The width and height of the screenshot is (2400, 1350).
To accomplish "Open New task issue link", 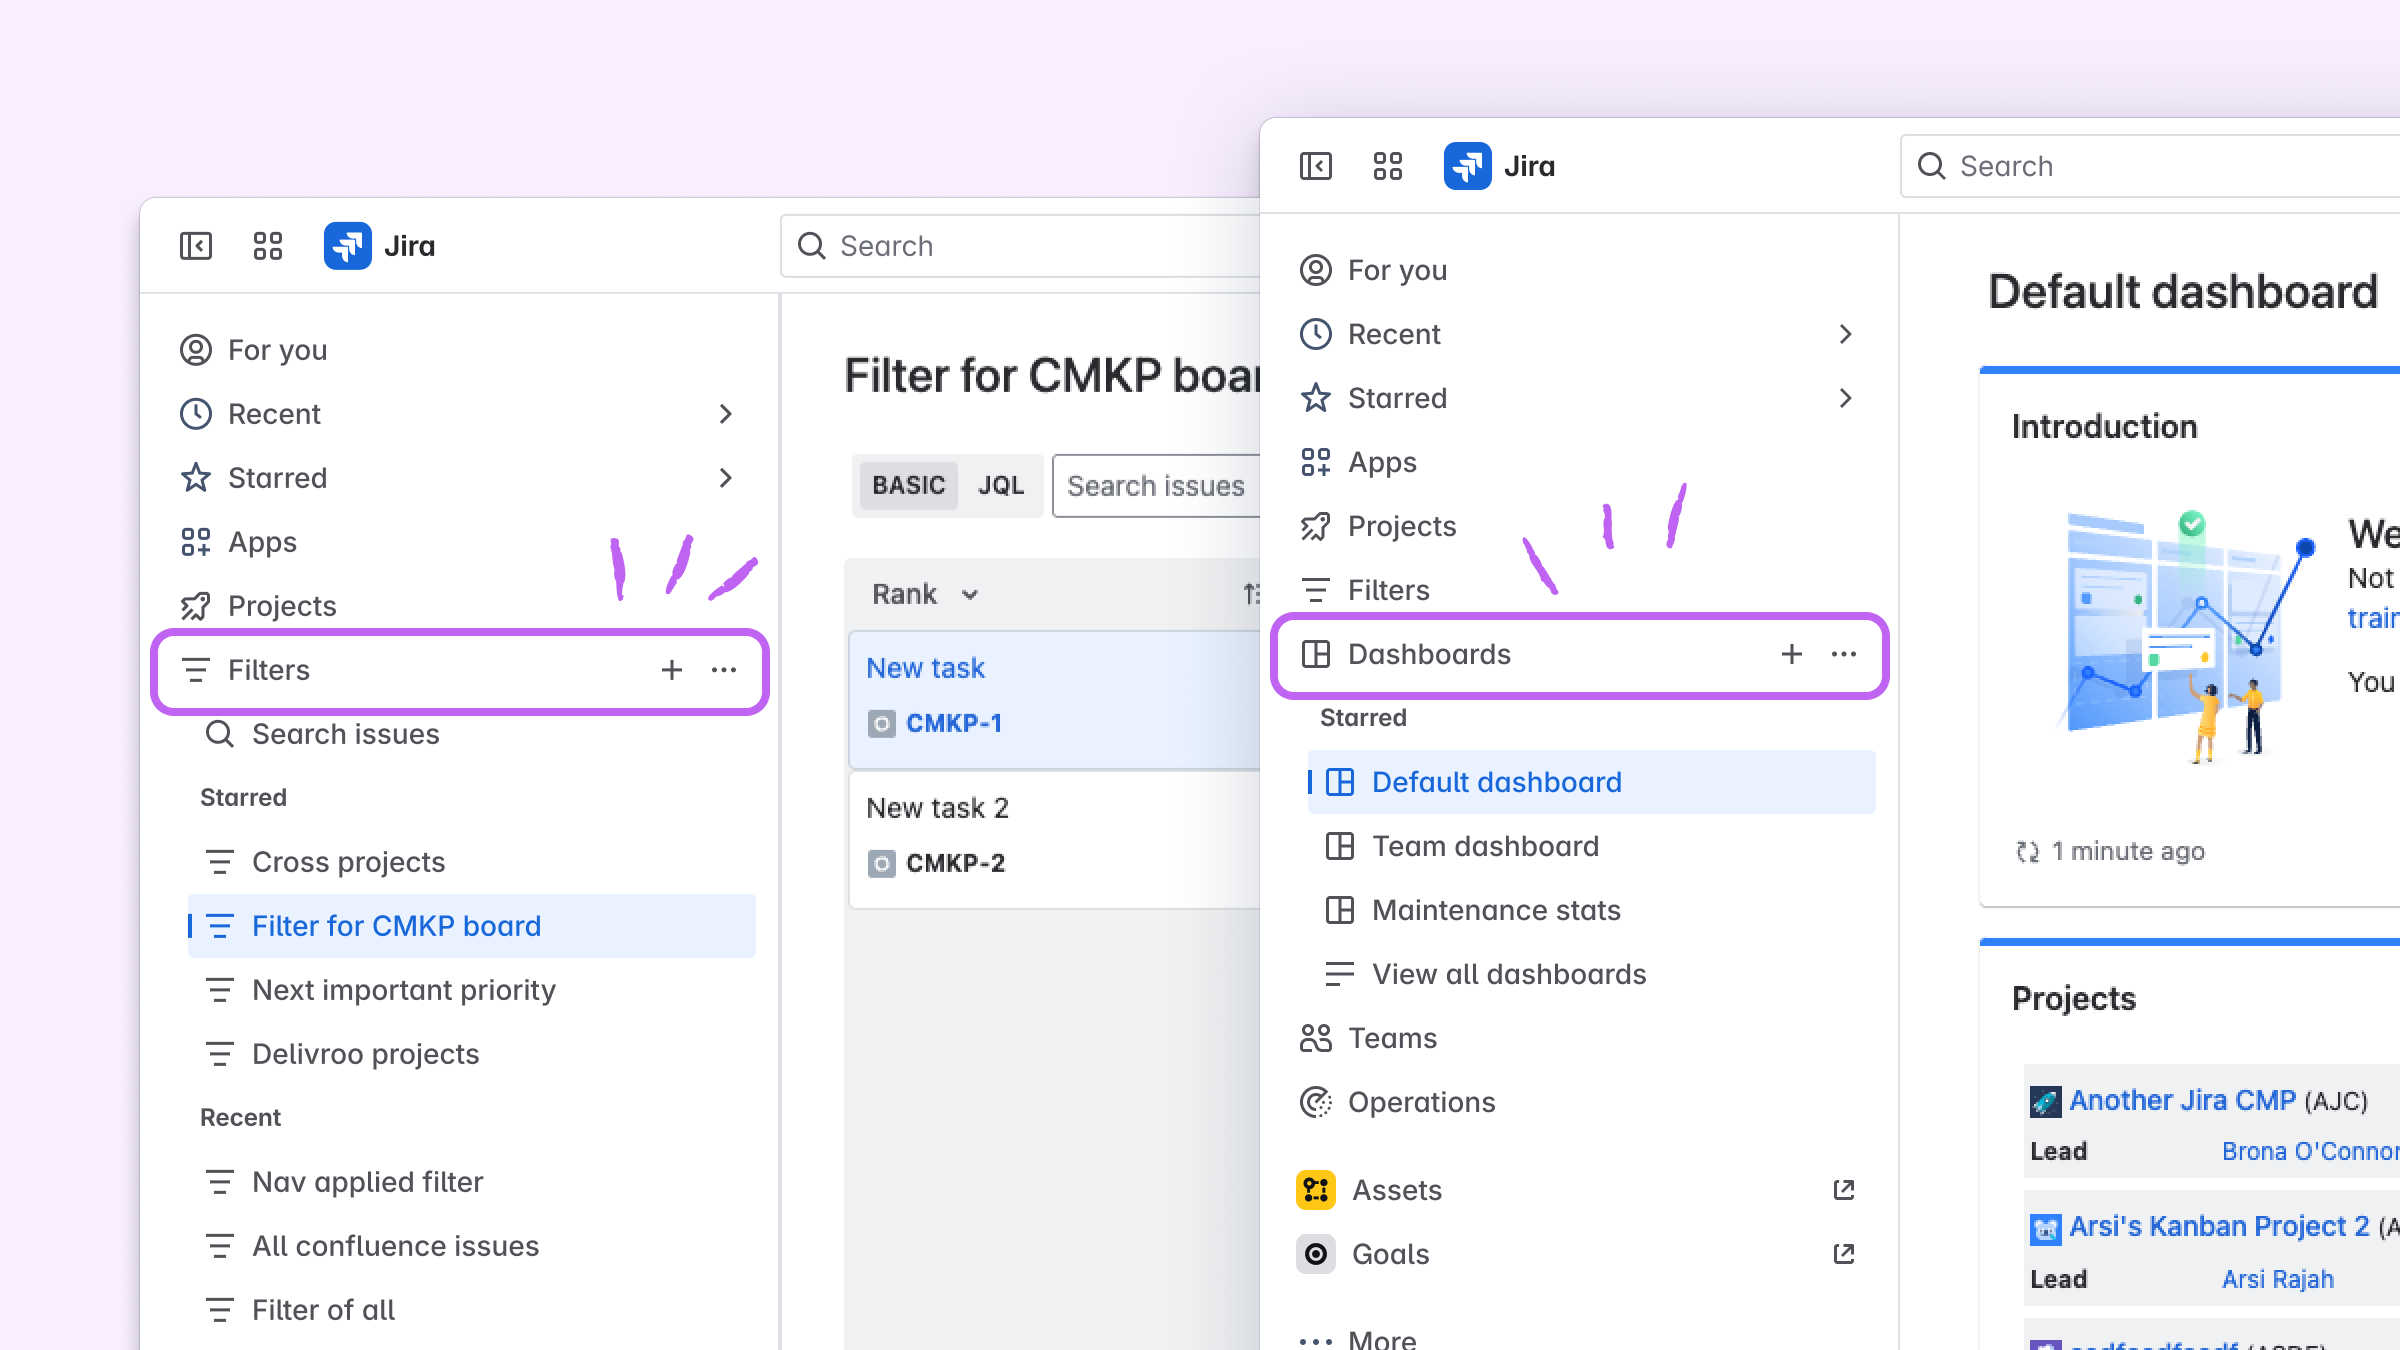I will [925, 668].
